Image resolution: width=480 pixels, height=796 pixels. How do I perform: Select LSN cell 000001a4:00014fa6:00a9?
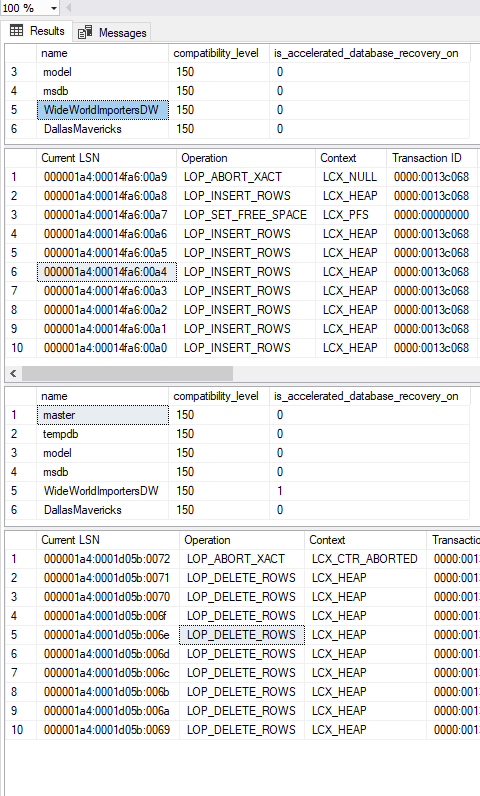[107, 177]
